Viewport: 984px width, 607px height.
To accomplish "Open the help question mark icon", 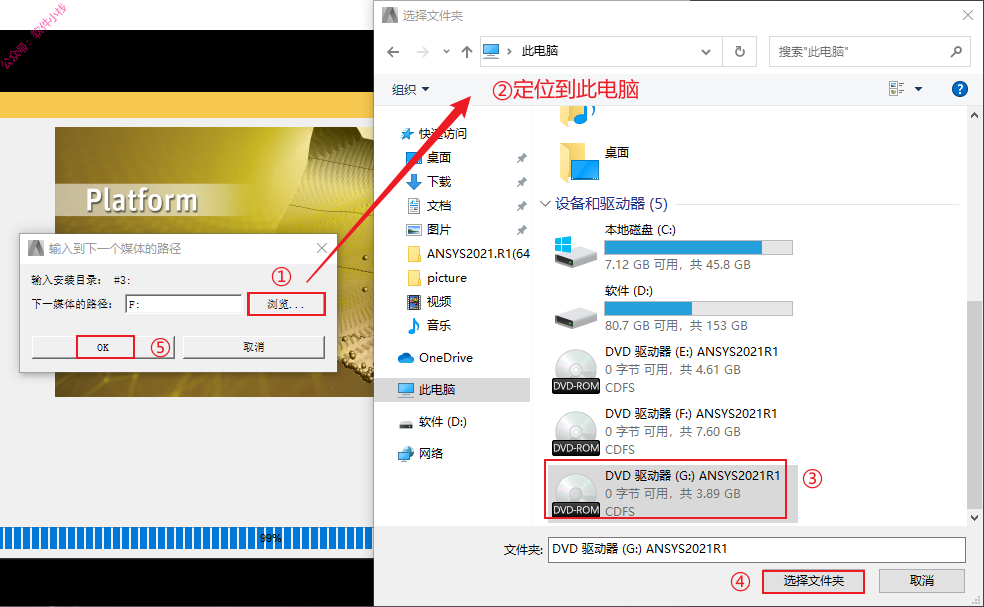I will pyautogui.click(x=960, y=89).
